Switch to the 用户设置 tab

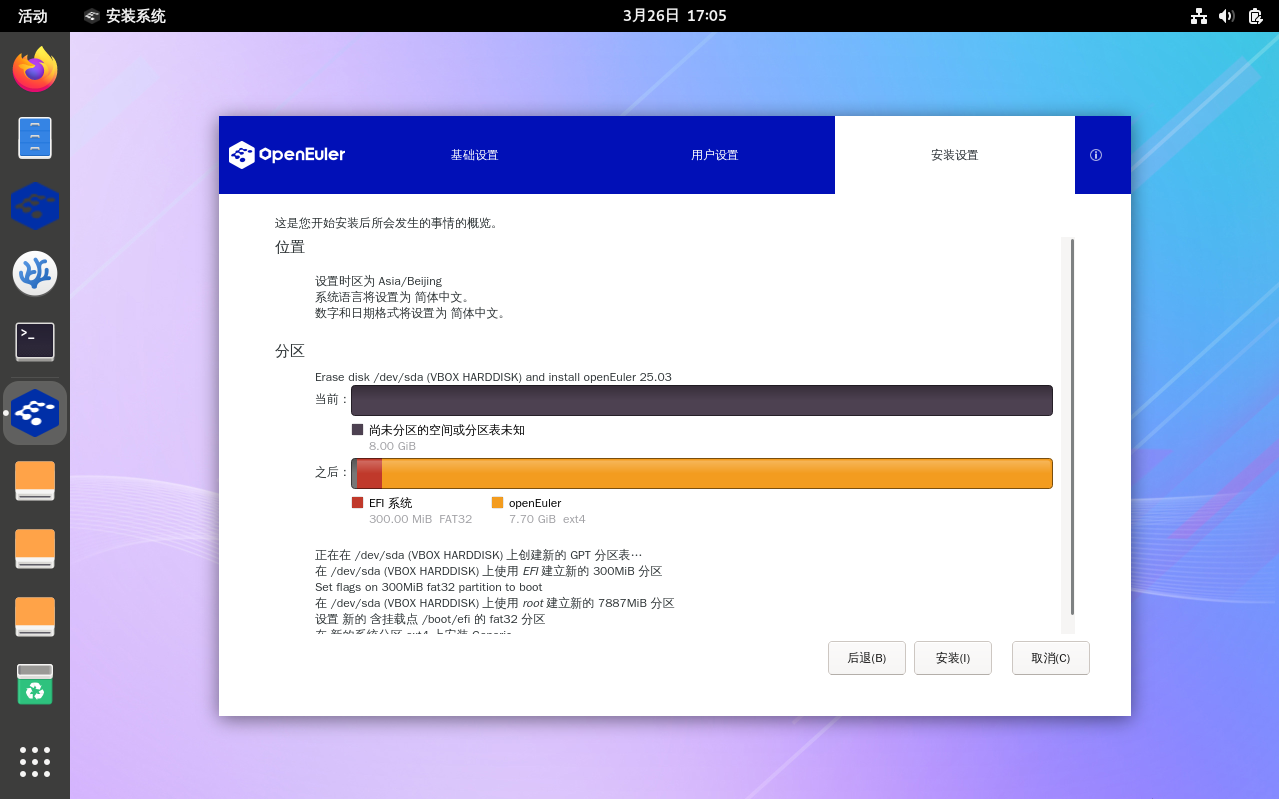[714, 155]
